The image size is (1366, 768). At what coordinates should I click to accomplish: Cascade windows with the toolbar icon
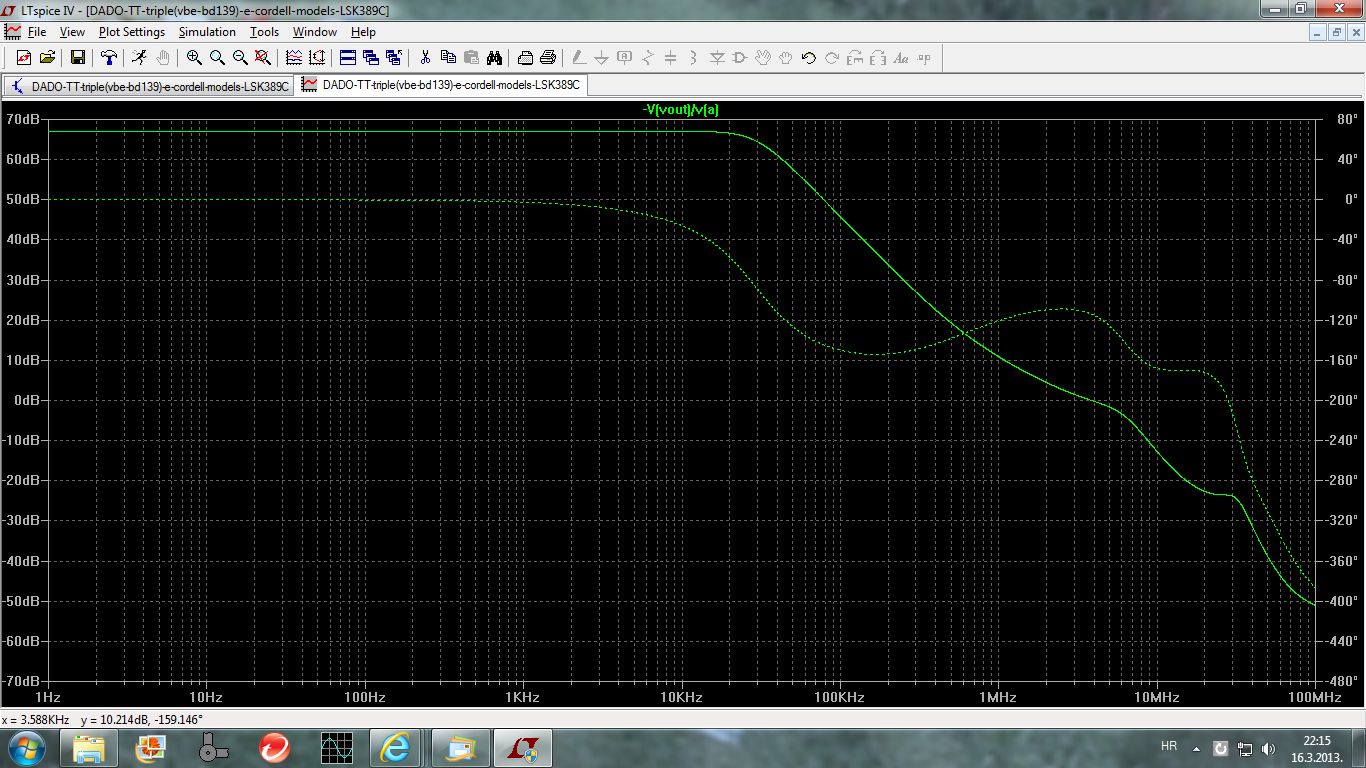[371, 58]
